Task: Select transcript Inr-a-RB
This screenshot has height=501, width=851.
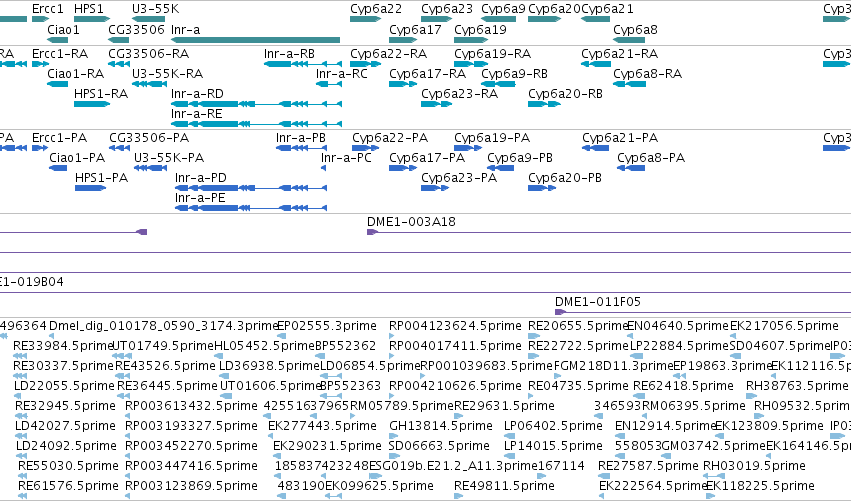Action: tap(289, 53)
